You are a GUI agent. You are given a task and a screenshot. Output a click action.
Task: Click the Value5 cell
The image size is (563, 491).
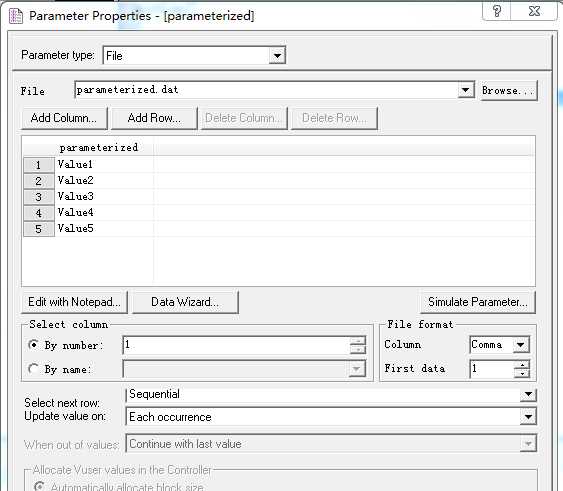(104, 228)
